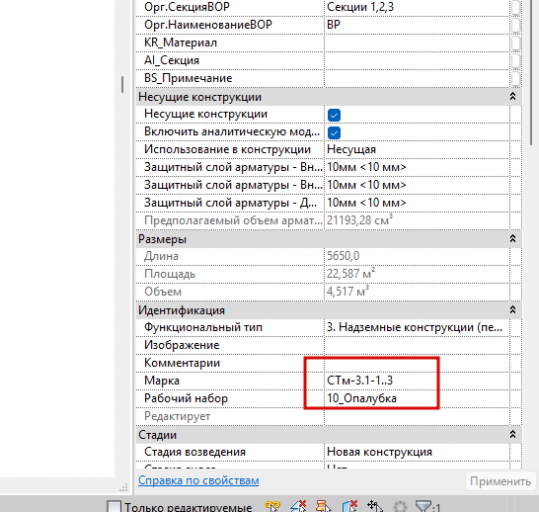This screenshot has height=512, width=539.
Task: Click the Применить button
Action: pos(500,481)
